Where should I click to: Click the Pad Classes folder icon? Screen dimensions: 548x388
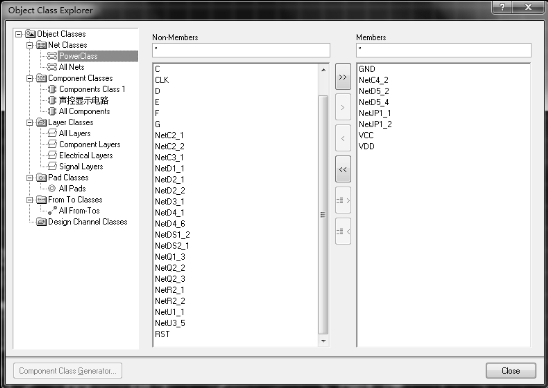42,178
